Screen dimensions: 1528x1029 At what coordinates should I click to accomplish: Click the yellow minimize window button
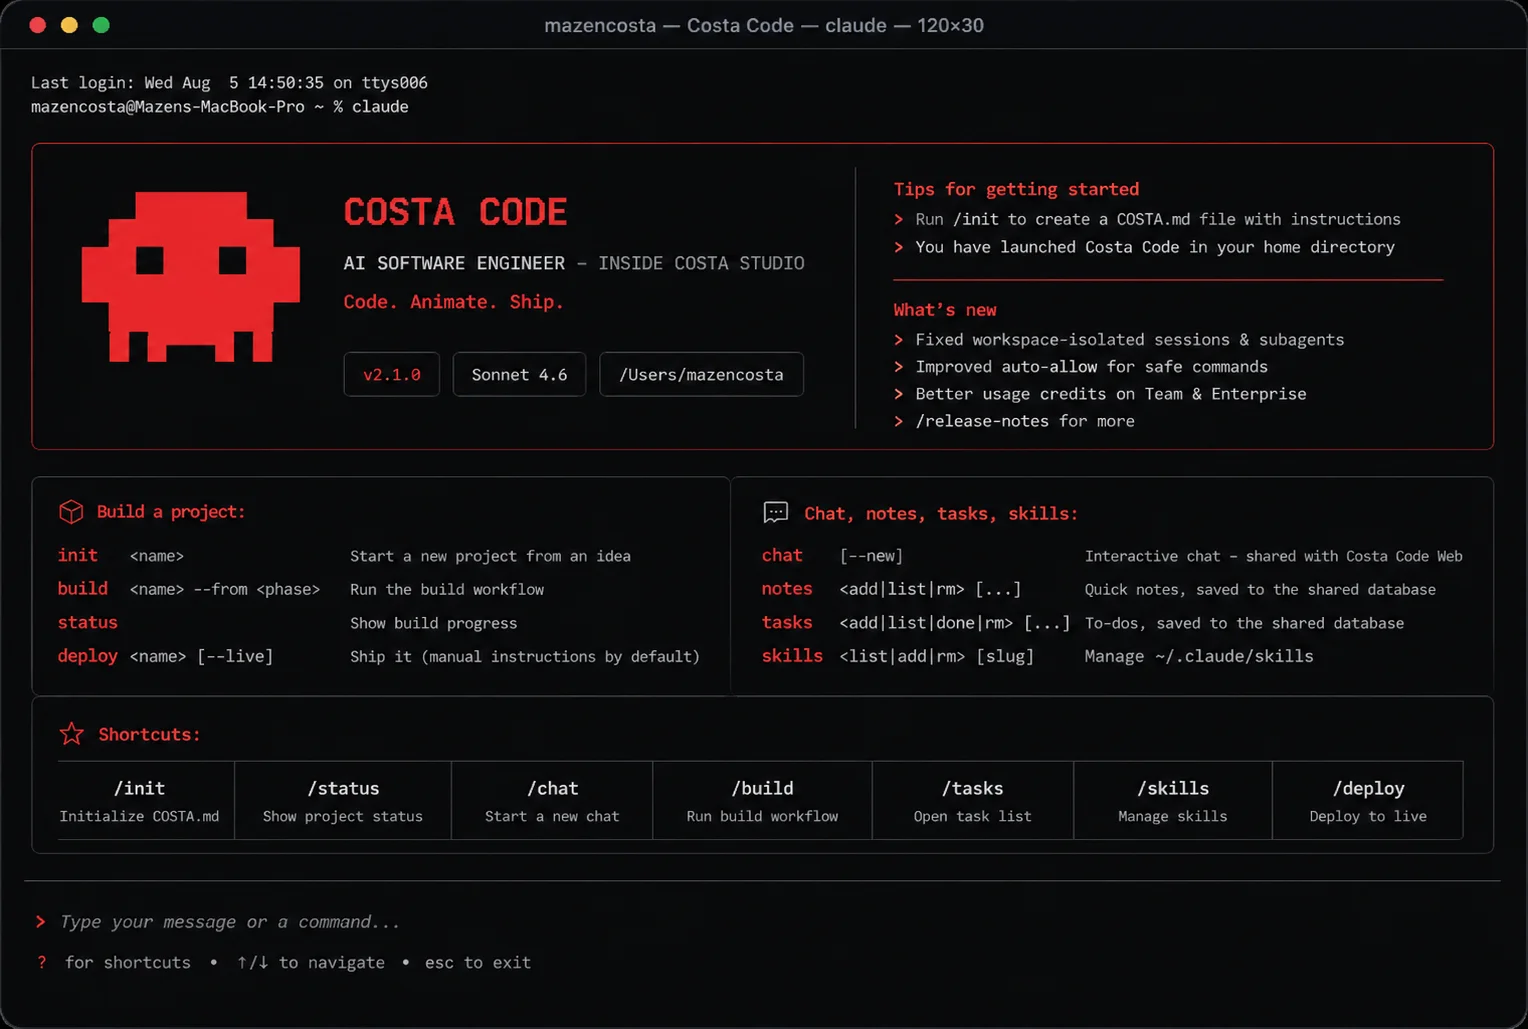(69, 25)
